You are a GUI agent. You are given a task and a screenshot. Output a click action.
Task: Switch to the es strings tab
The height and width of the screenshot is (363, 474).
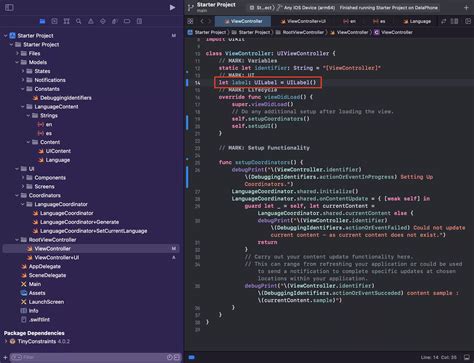point(379,21)
